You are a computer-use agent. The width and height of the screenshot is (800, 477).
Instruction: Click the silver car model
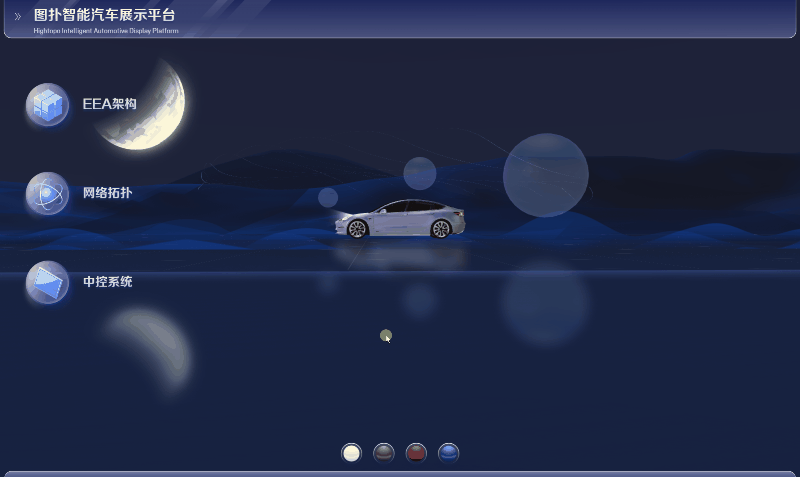pos(402,217)
